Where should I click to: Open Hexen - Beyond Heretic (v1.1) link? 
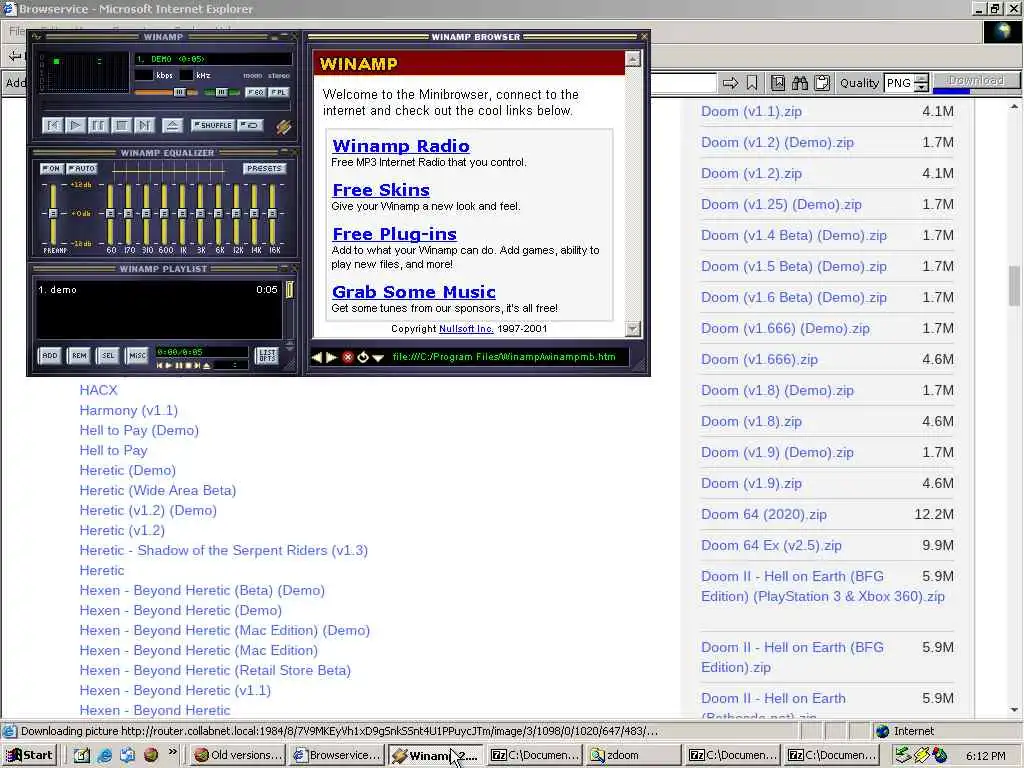[175, 690]
